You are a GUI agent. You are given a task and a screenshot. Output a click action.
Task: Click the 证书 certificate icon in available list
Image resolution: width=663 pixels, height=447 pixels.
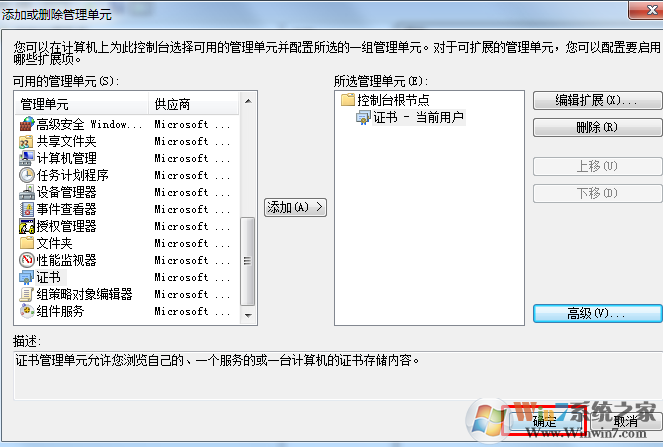(27, 277)
